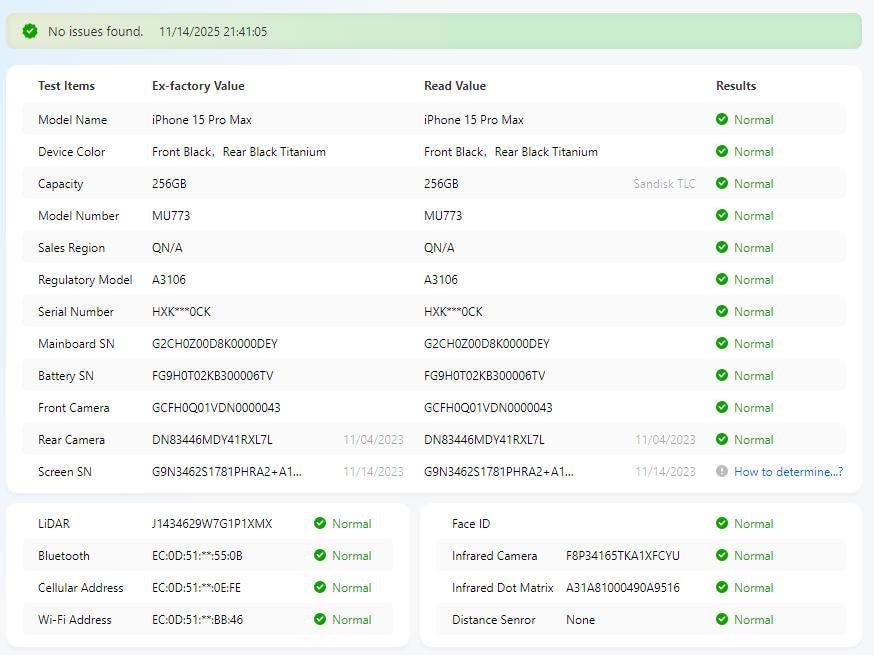Click the green check icon for Face ID
874x655 pixels.
[722, 524]
